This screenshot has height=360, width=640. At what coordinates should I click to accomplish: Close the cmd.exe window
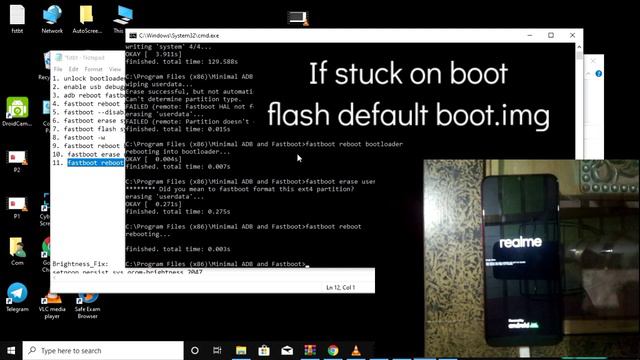coord(572,36)
